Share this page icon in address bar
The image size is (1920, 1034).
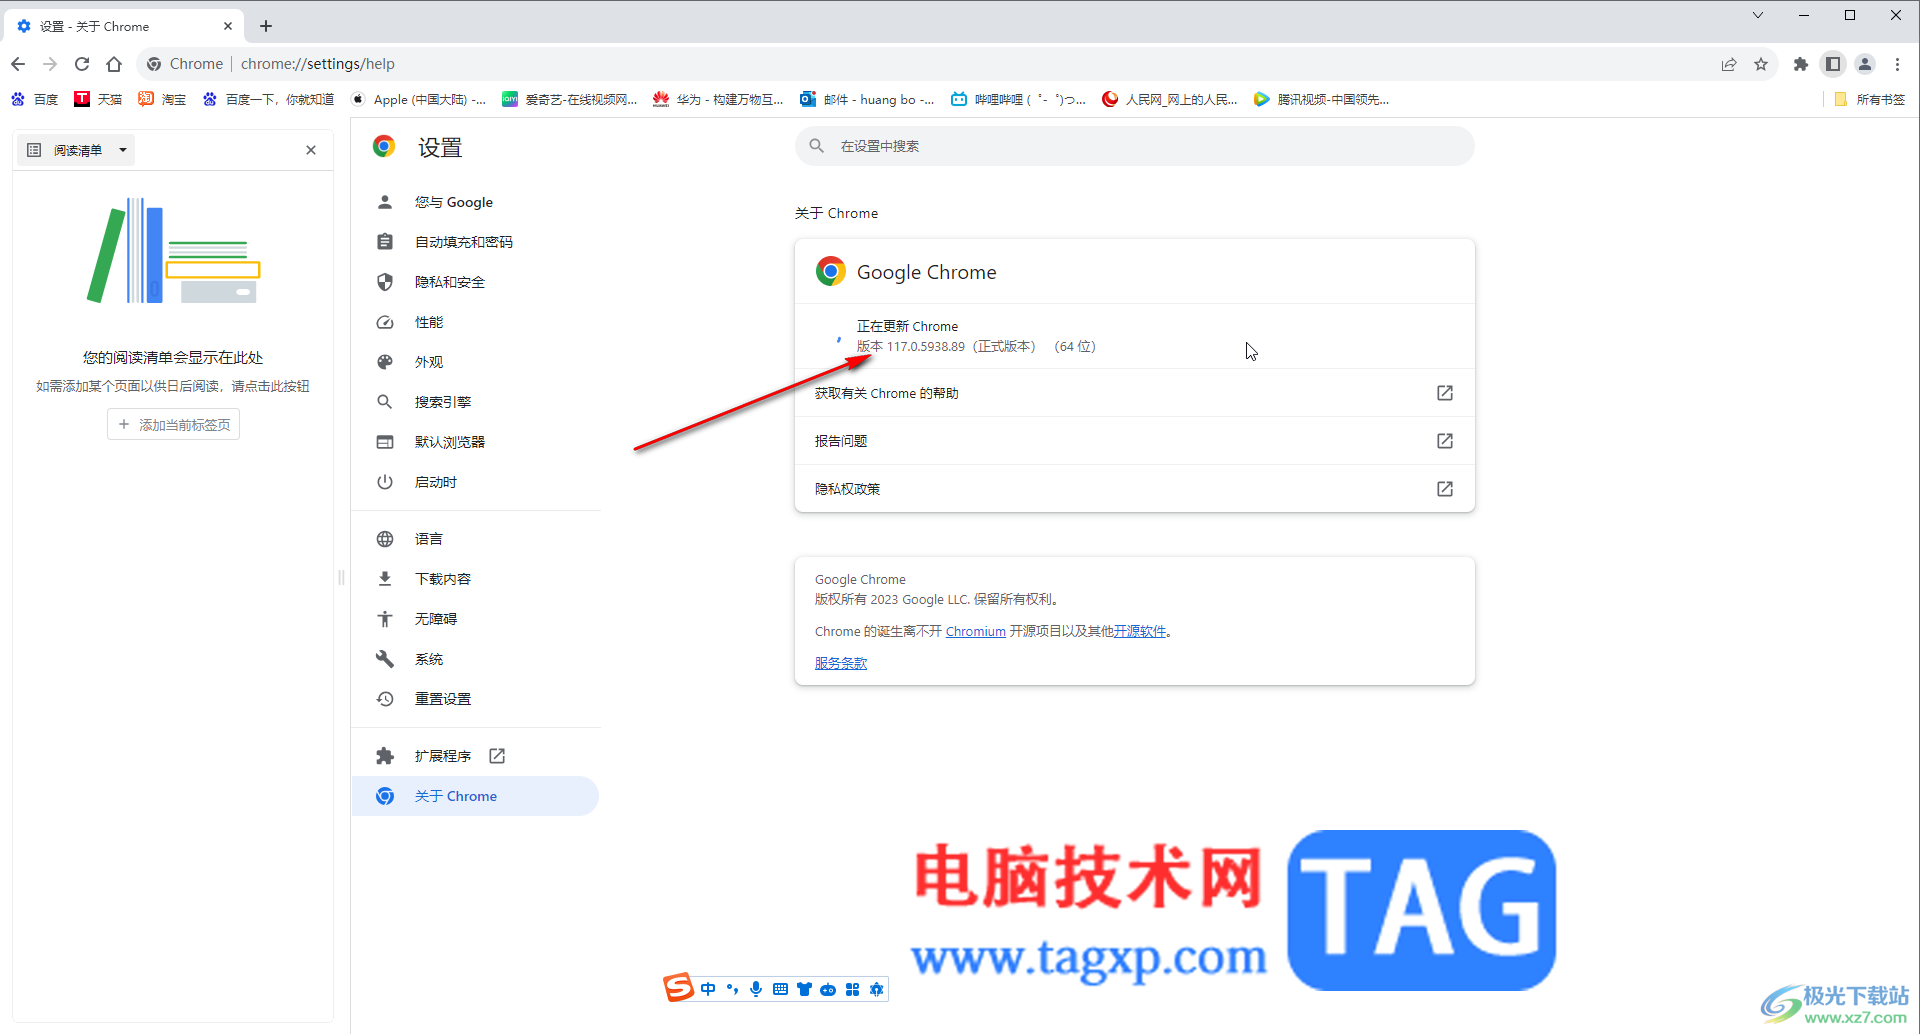coord(1729,64)
